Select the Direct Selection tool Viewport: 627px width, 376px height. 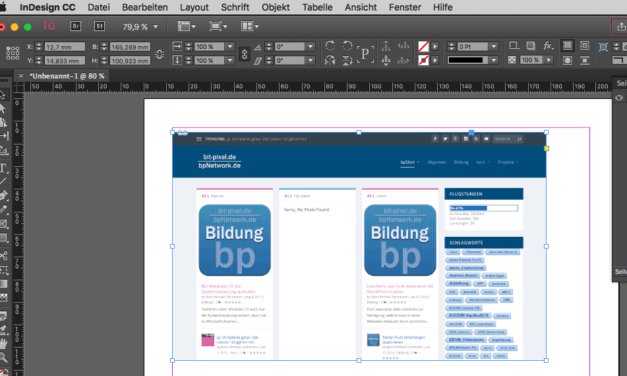click(3, 108)
